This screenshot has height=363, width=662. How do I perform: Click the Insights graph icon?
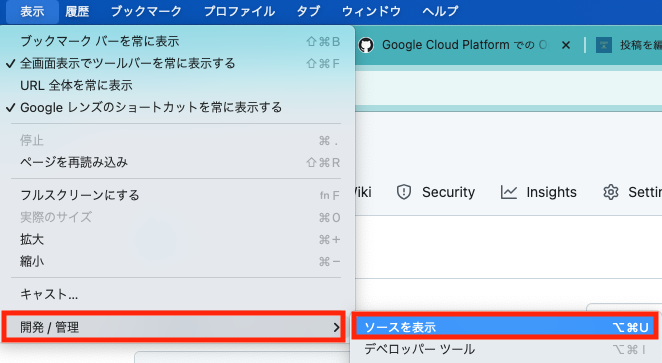(508, 192)
